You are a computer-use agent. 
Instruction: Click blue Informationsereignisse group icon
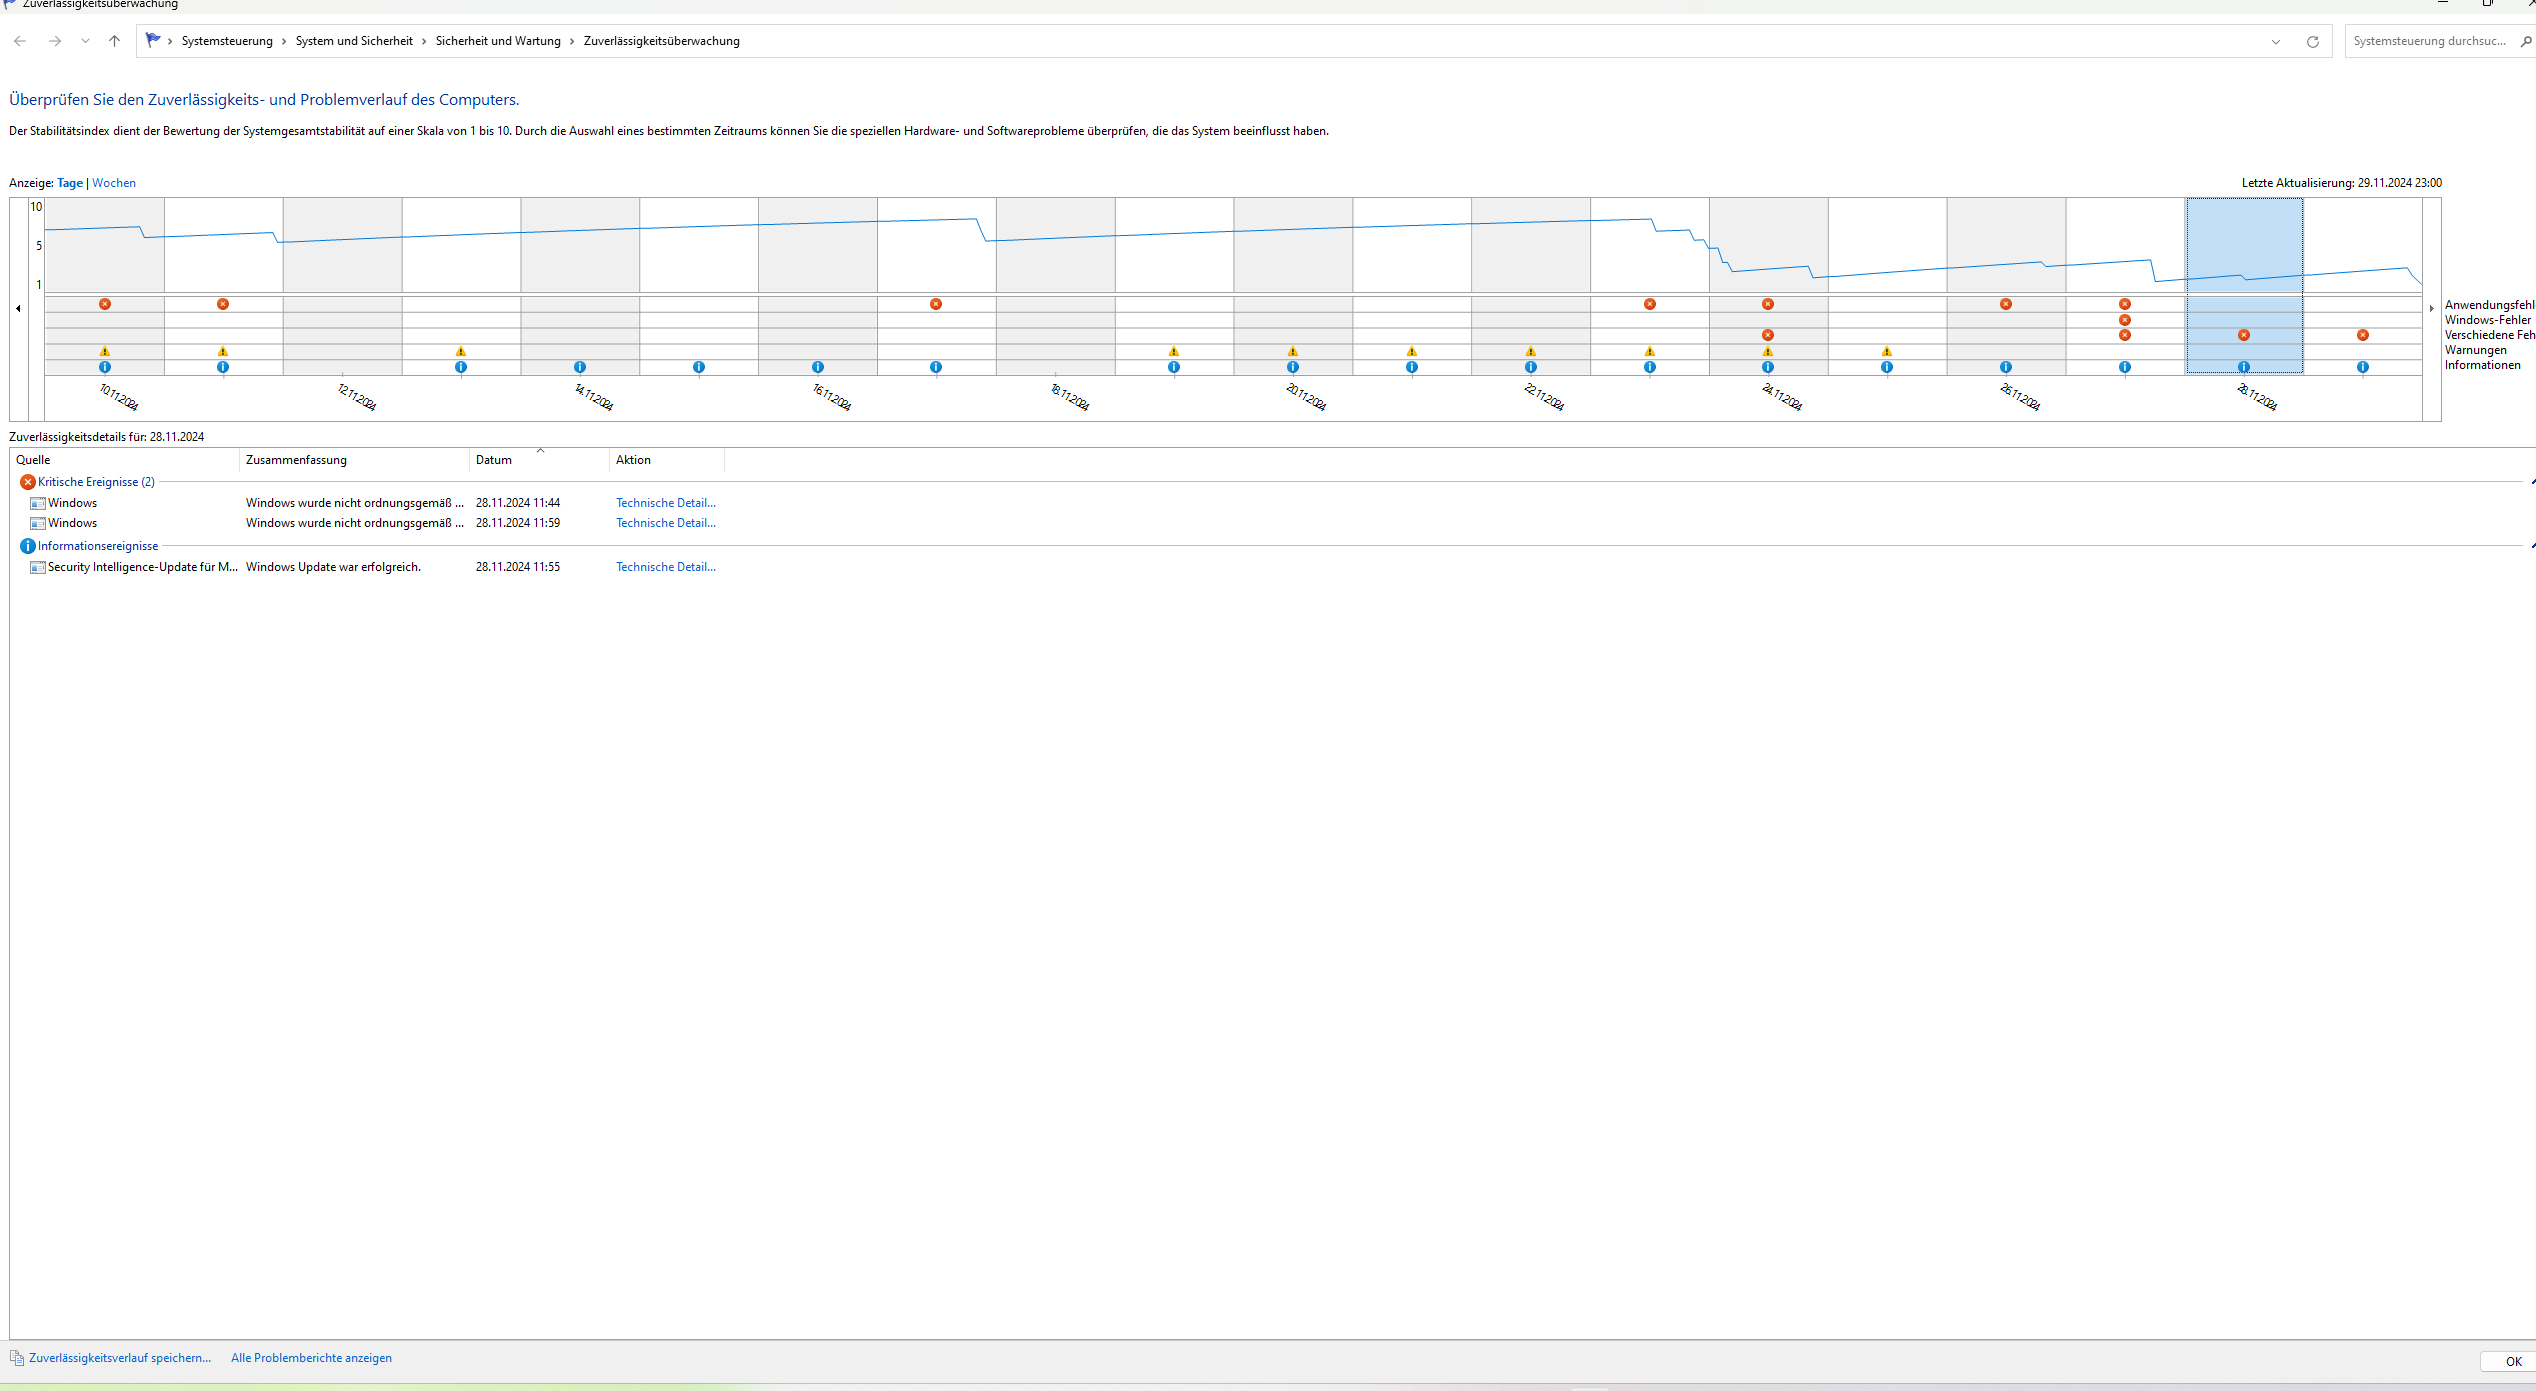coord(28,546)
